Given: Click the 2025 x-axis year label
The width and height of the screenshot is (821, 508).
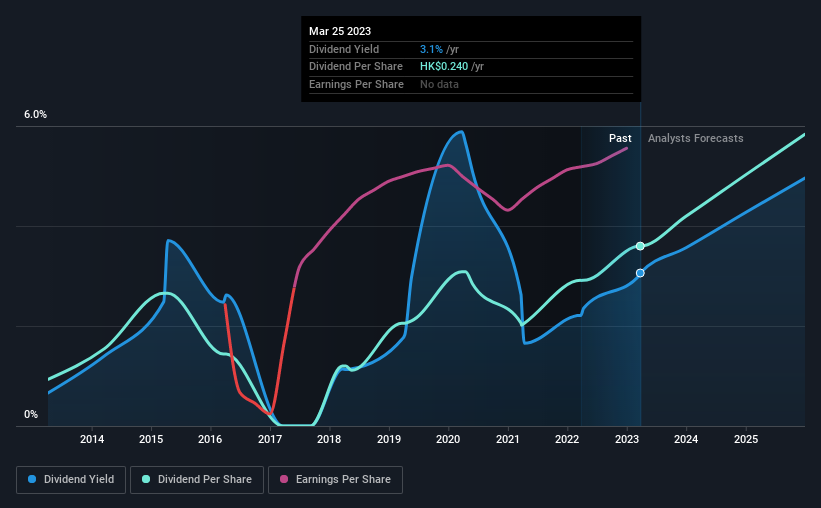Looking at the screenshot, I should [746, 439].
